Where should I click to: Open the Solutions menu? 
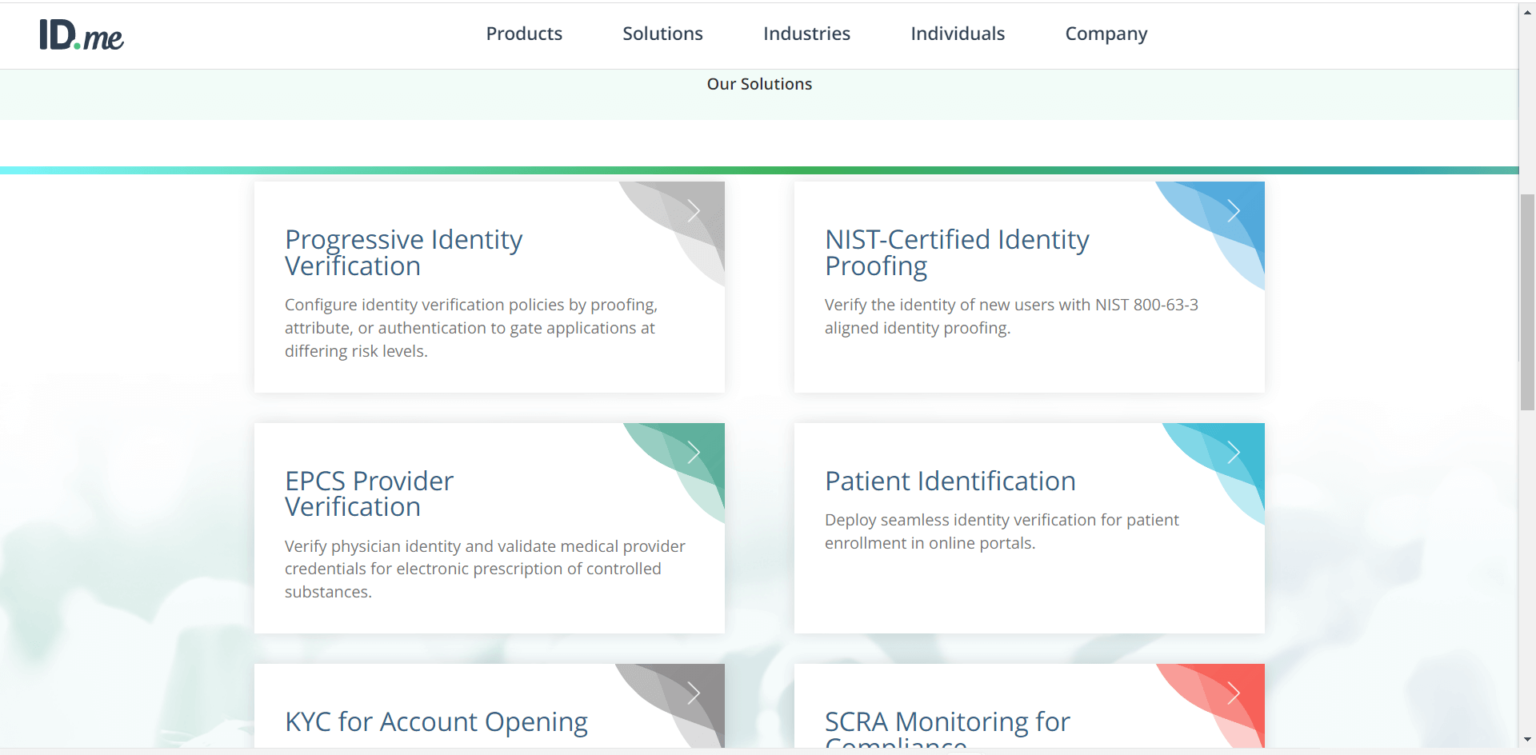pos(663,33)
